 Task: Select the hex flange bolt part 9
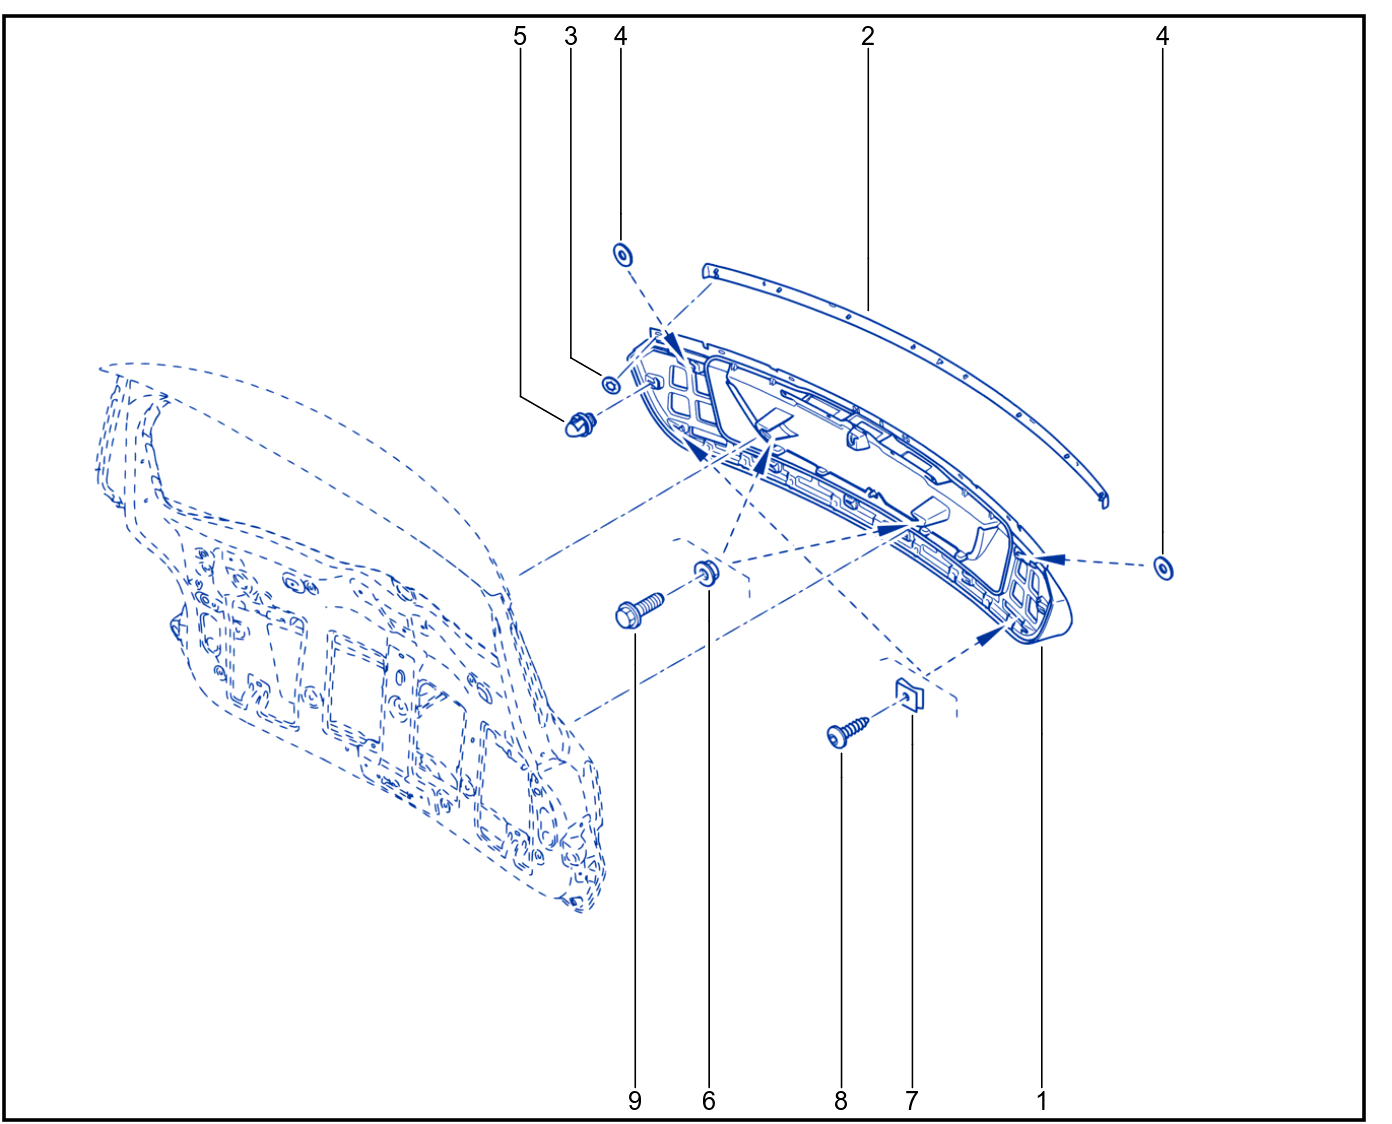click(639, 609)
